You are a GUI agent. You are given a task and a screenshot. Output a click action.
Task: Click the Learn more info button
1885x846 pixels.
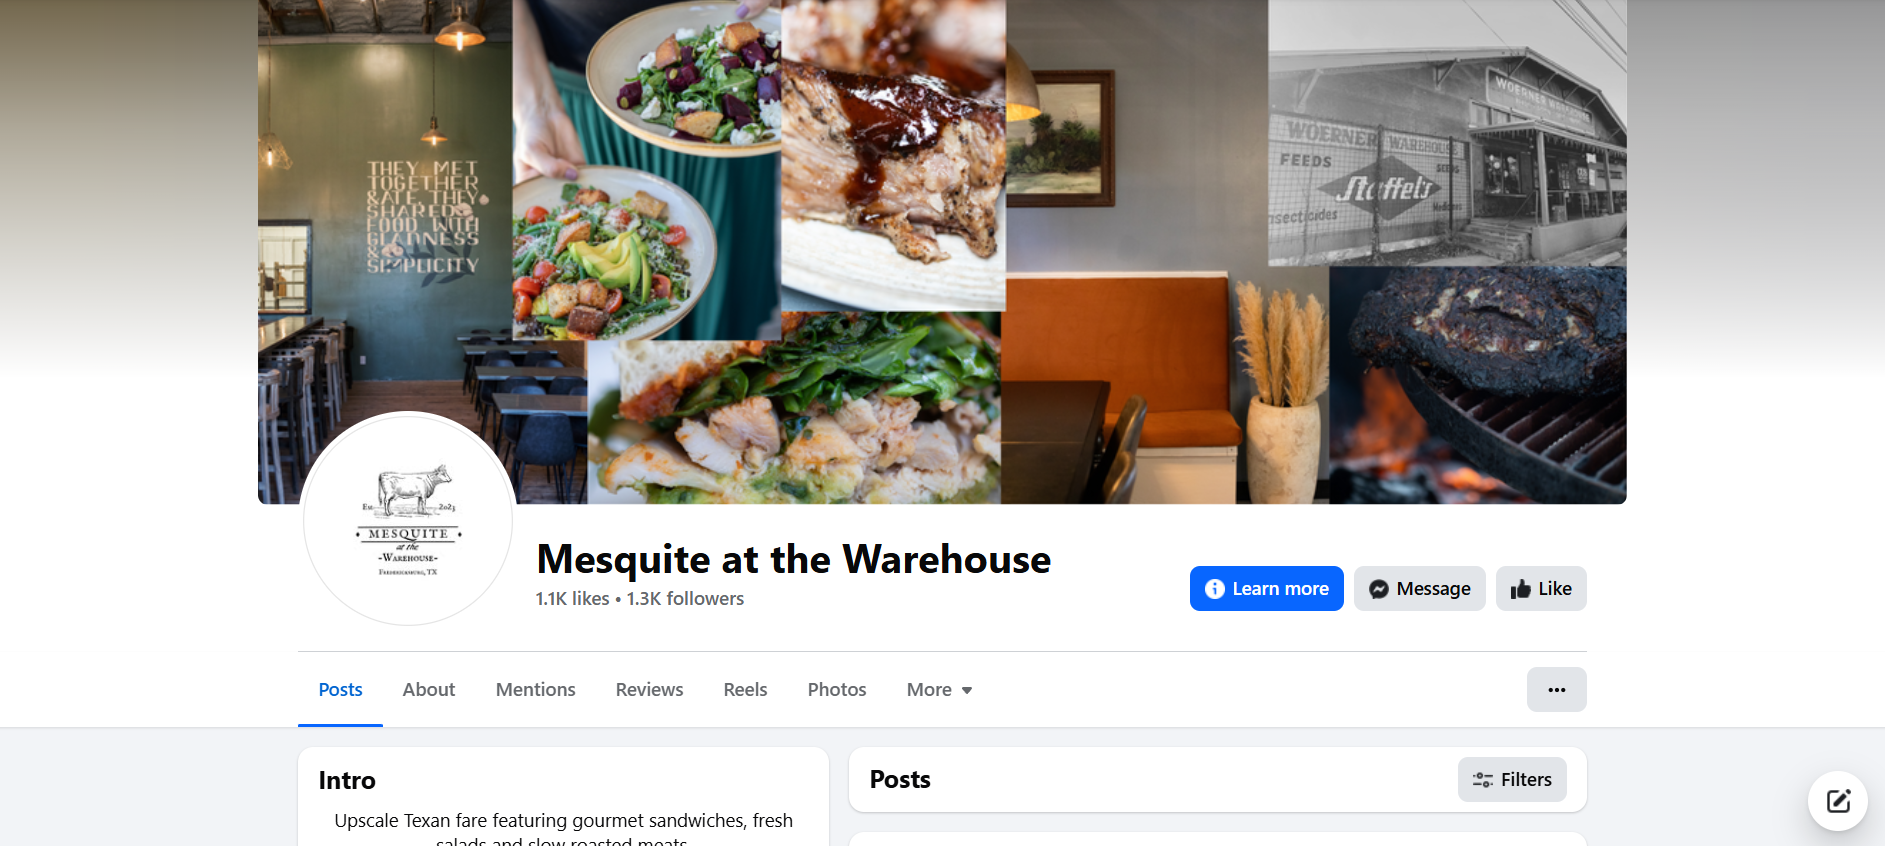(x=1267, y=589)
